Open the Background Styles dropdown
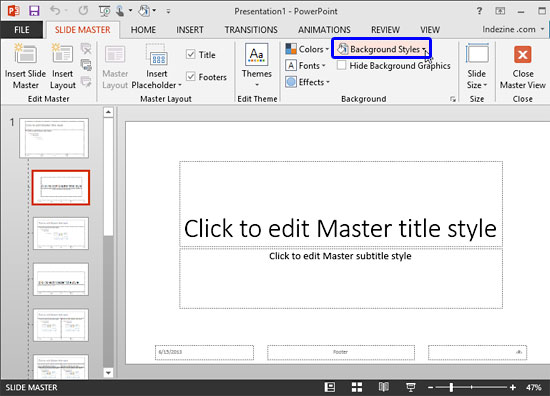The width and height of the screenshot is (550, 396). click(381, 49)
